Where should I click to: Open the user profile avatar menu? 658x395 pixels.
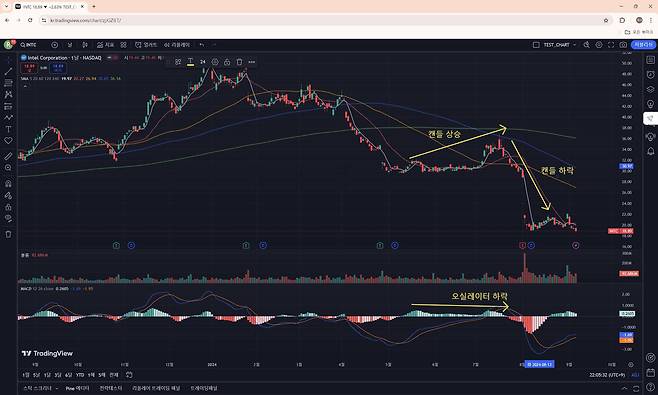[x=8, y=44]
